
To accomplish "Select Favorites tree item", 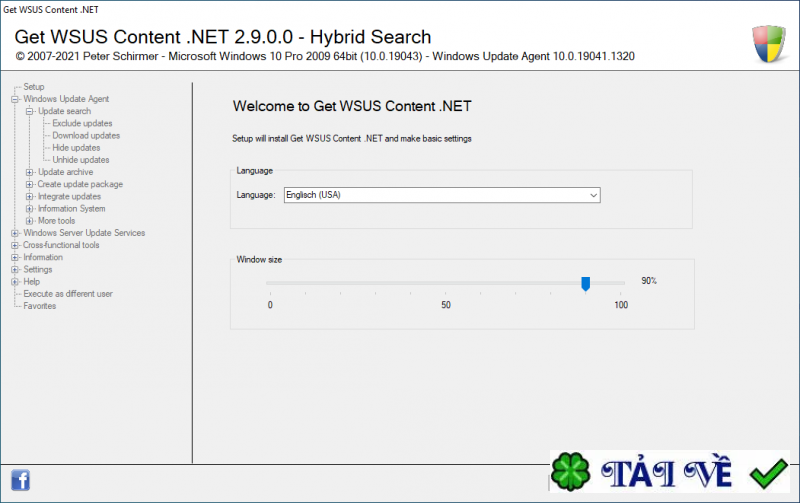I will point(40,306).
